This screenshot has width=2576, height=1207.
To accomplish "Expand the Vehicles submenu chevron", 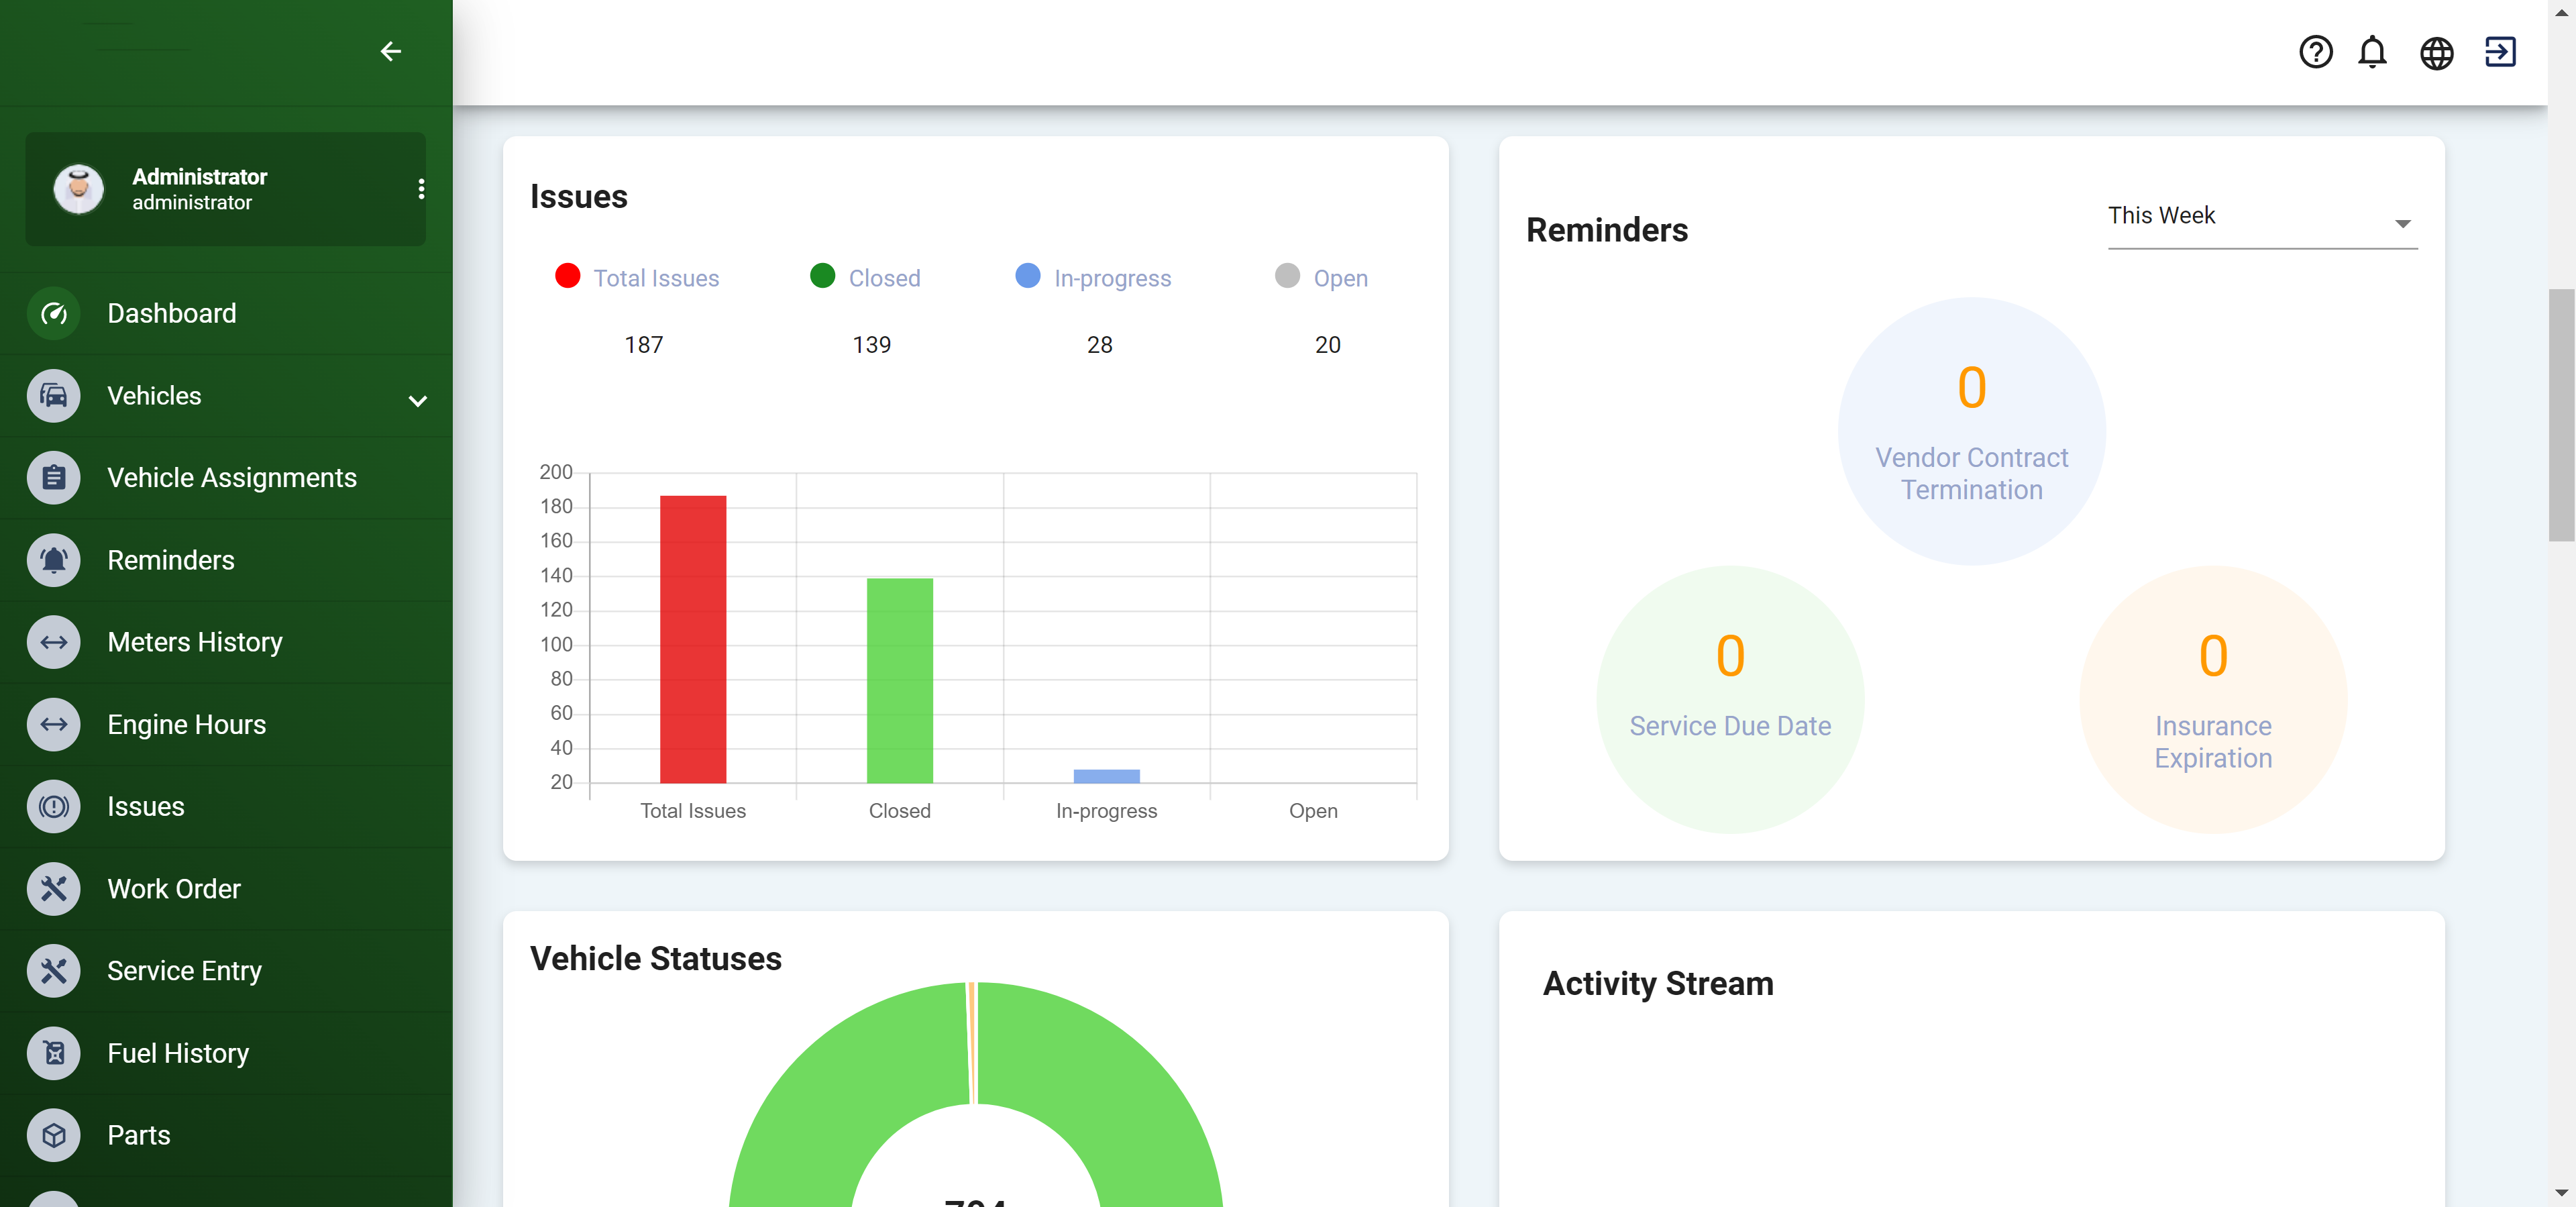I will (x=418, y=401).
